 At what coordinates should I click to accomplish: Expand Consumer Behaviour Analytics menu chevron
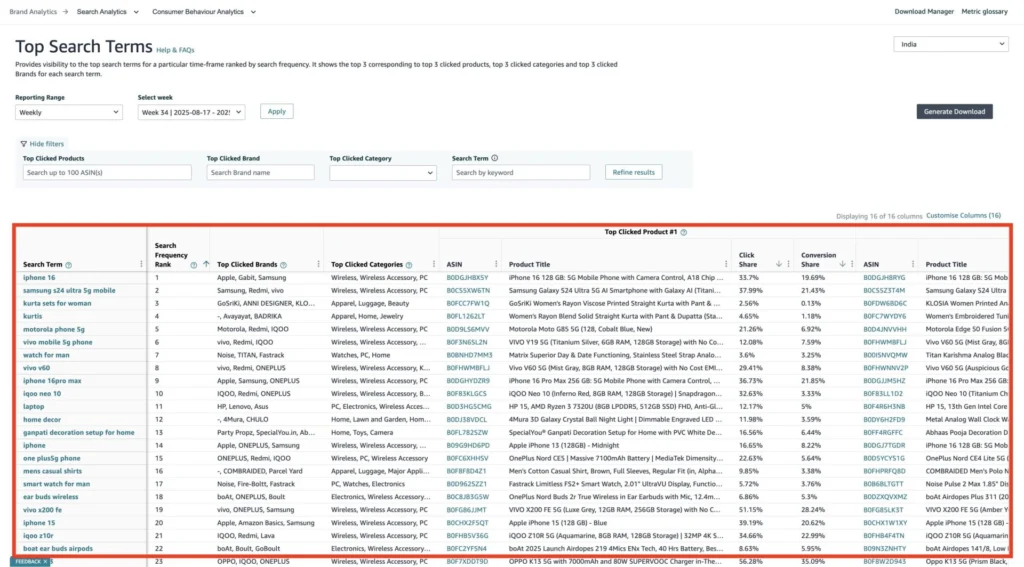pyautogui.click(x=253, y=12)
